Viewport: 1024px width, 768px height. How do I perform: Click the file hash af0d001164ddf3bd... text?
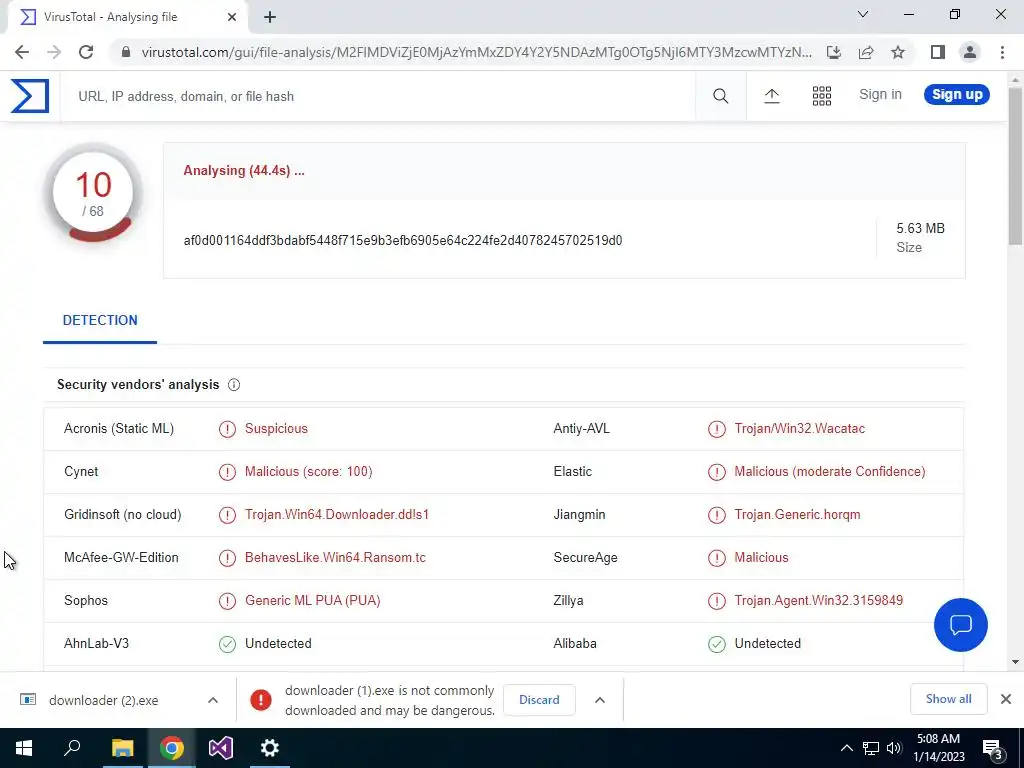pyautogui.click(x=403, y=241)
